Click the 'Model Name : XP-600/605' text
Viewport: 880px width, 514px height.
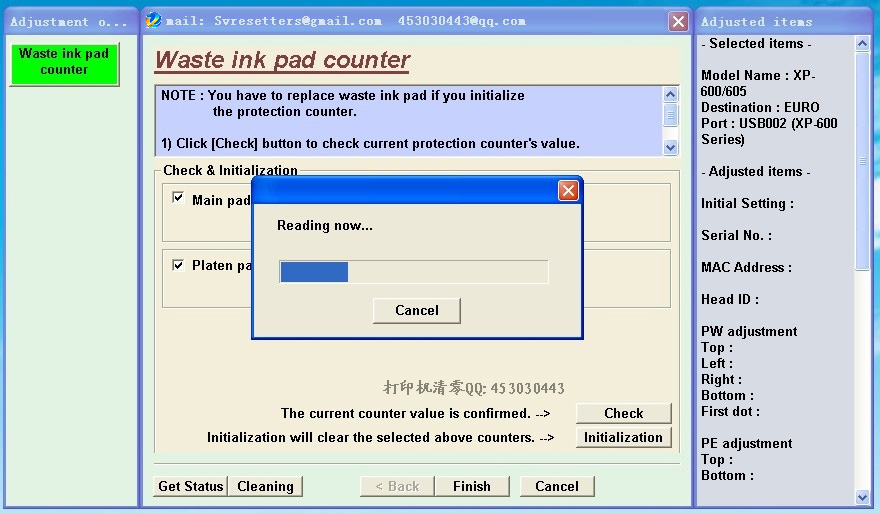(758, 83)
